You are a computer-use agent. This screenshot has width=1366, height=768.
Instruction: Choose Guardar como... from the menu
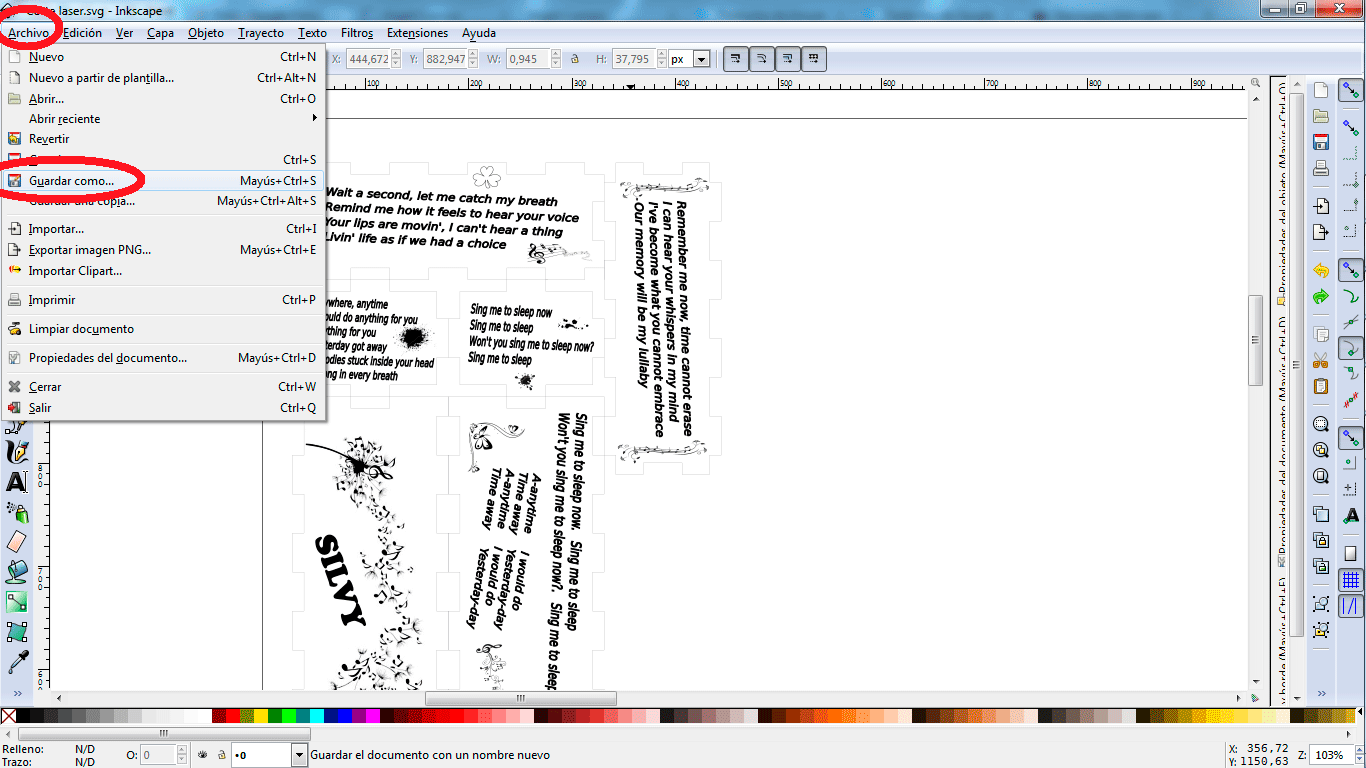[162, 181]
